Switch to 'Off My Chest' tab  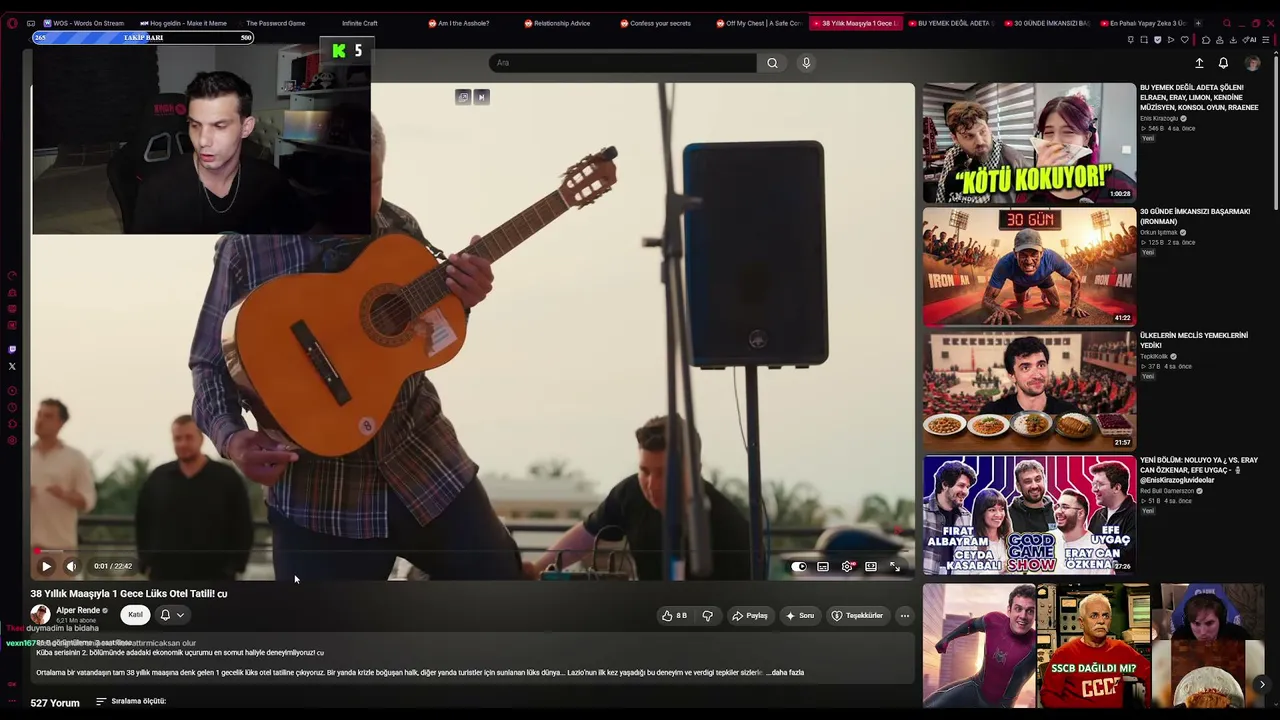point(758,23)
